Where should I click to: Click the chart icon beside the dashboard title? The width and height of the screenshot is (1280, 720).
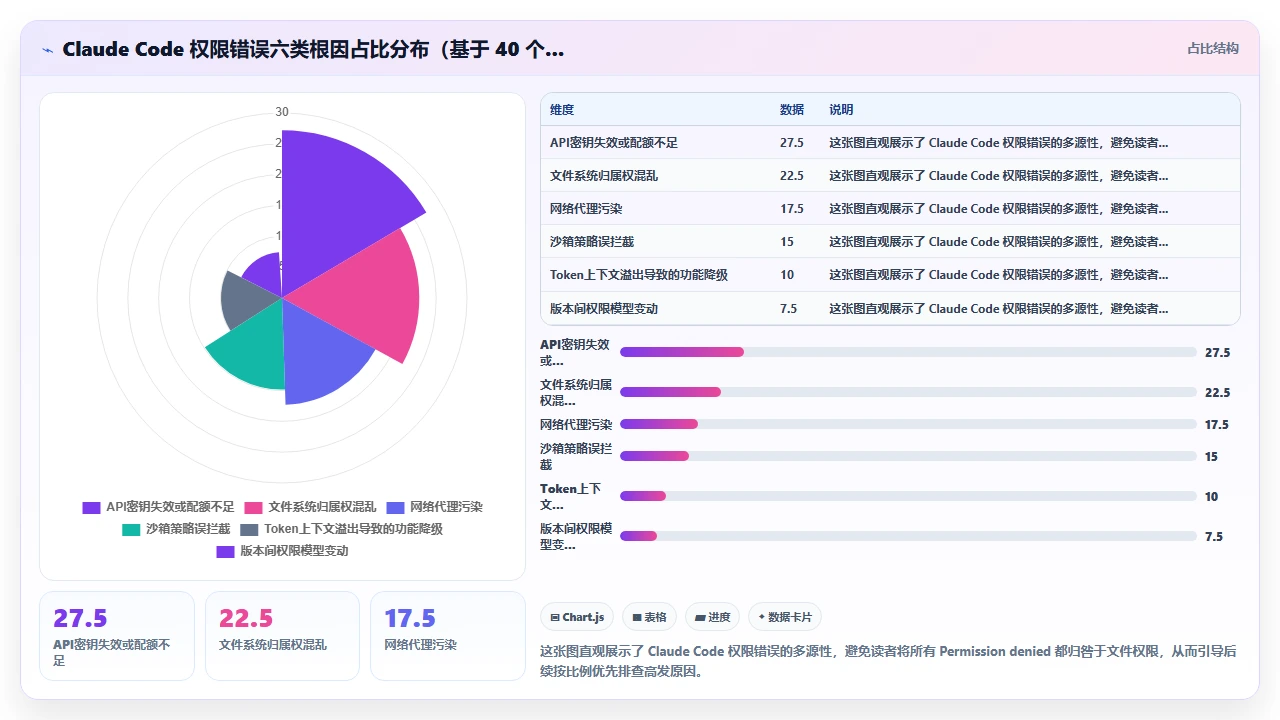point(47,49)
